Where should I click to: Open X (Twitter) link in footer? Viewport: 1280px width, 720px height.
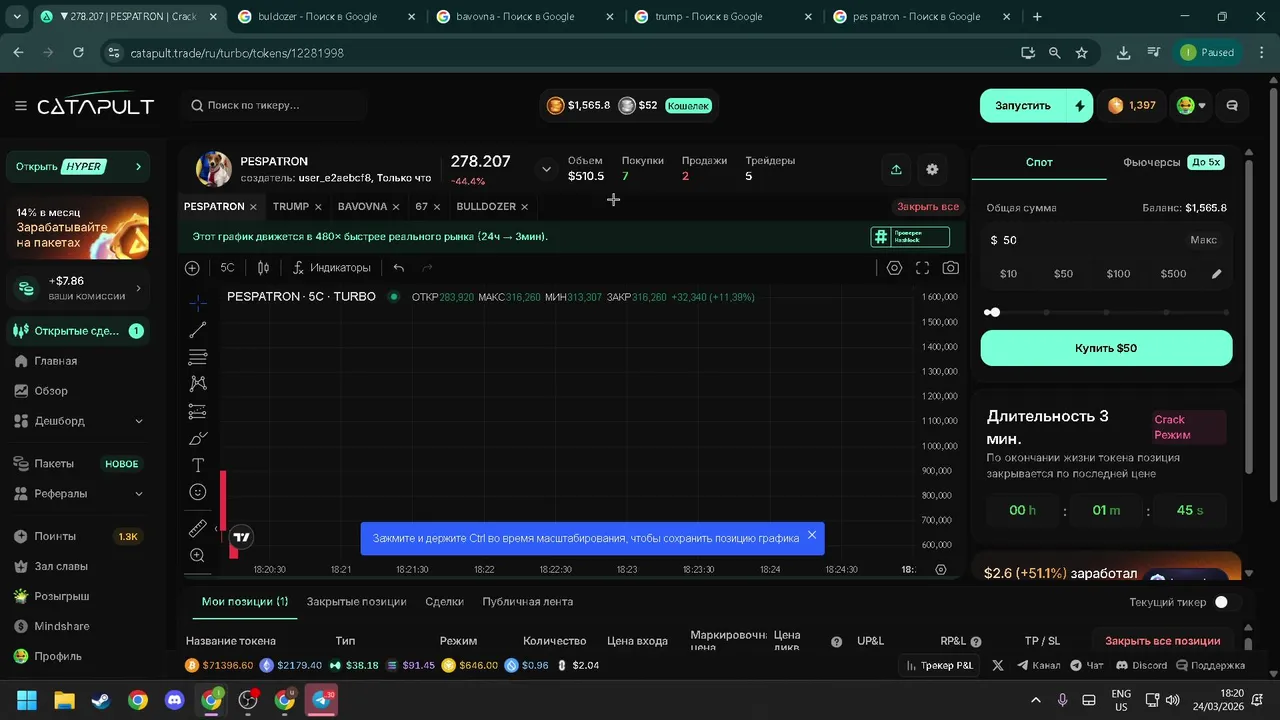(x=997, y=665)
